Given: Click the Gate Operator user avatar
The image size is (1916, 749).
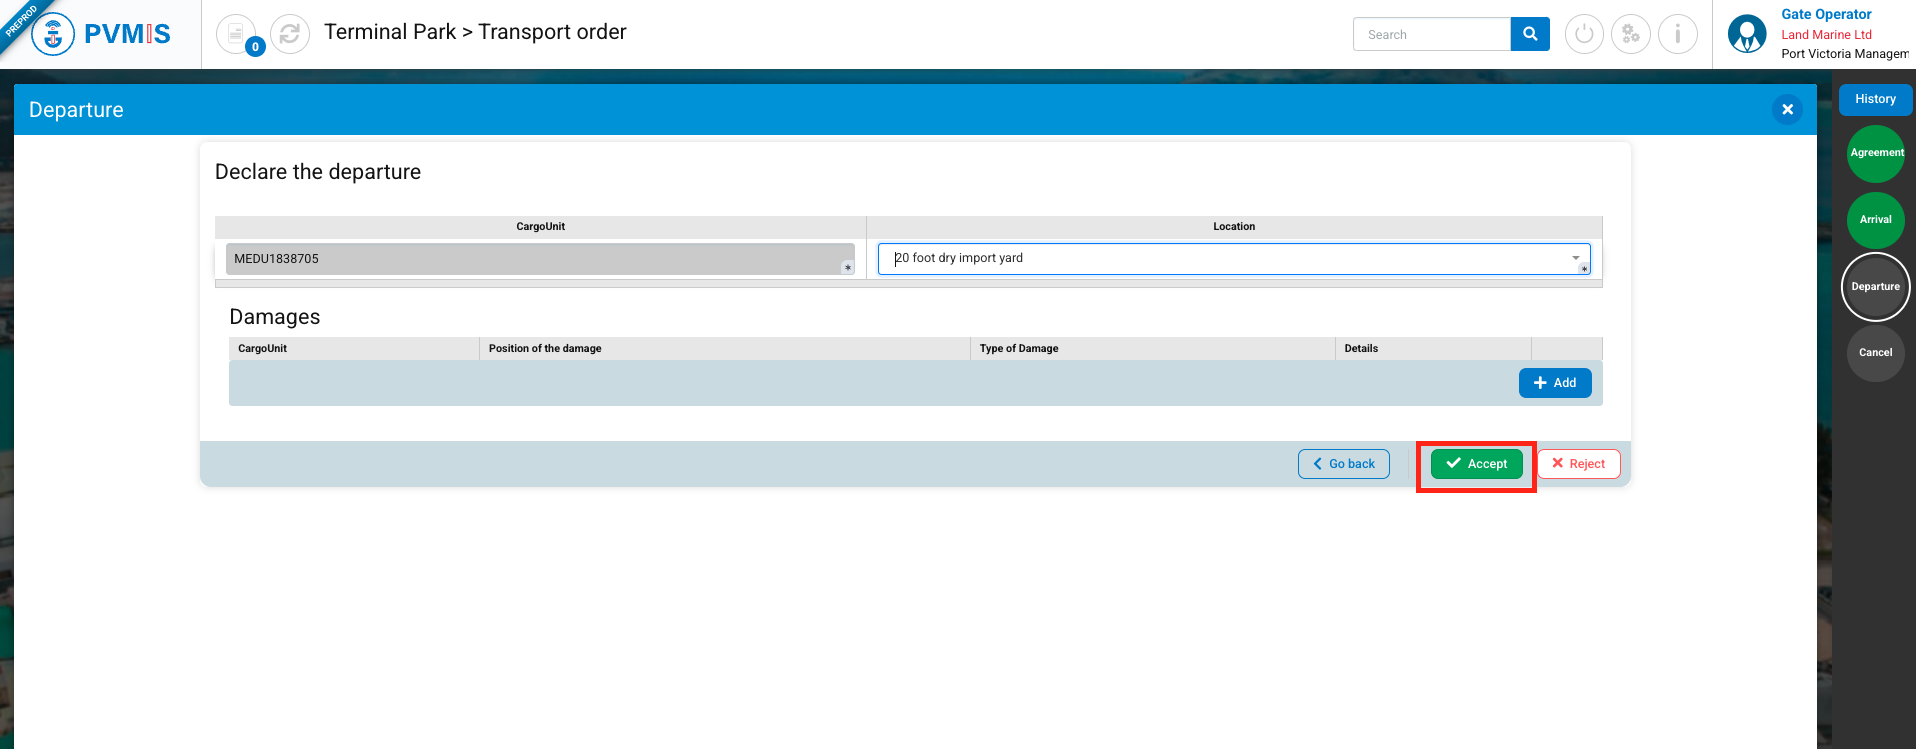Looking at the screenshot, I should 1747,34.
